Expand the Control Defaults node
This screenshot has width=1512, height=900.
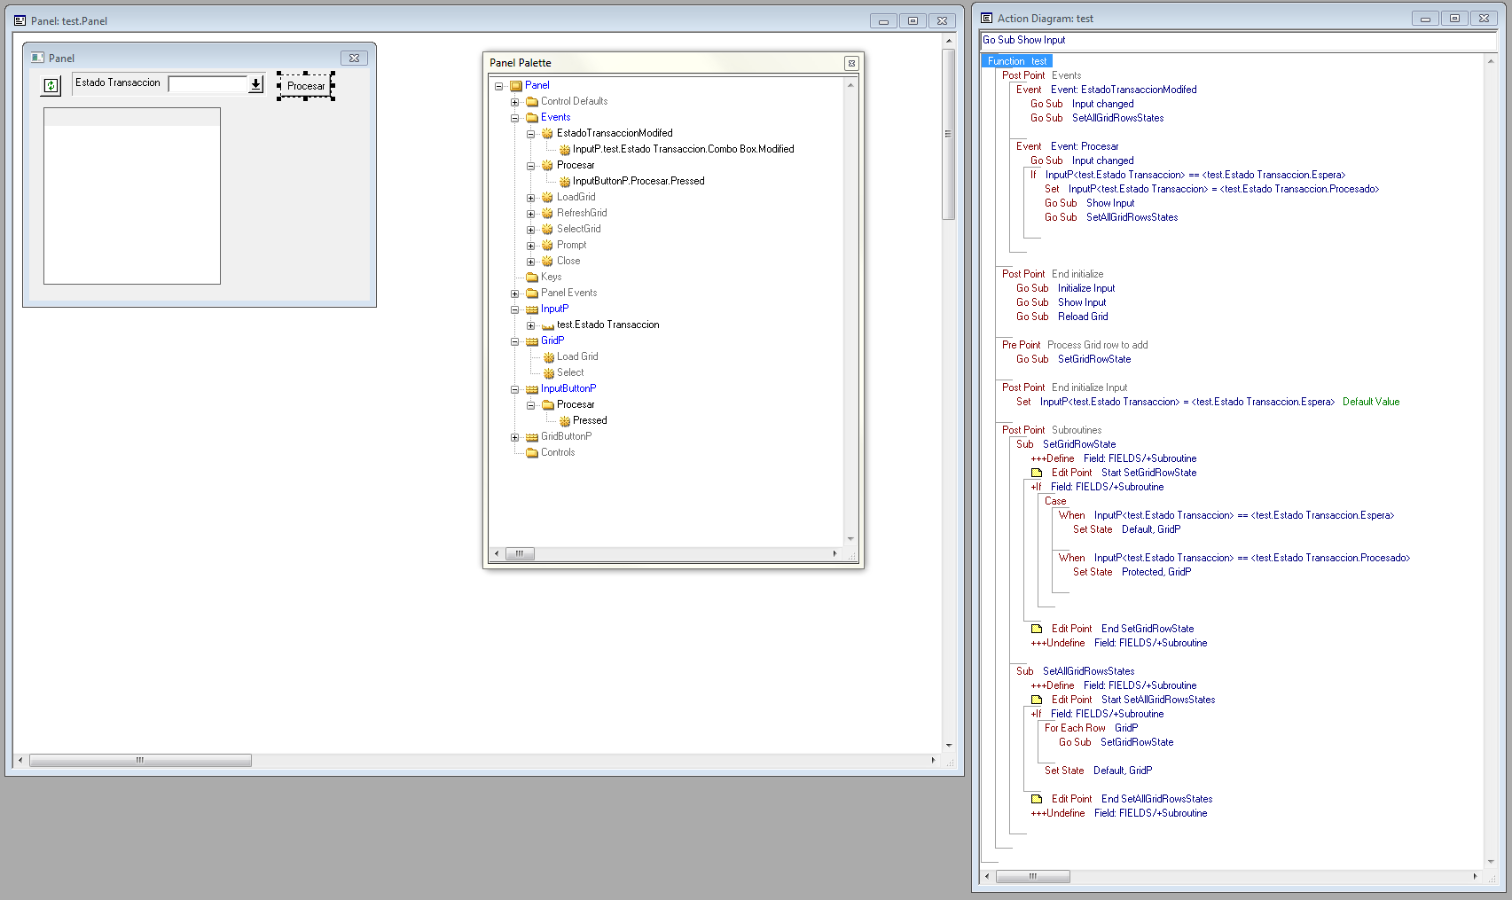tap(515, 102)
